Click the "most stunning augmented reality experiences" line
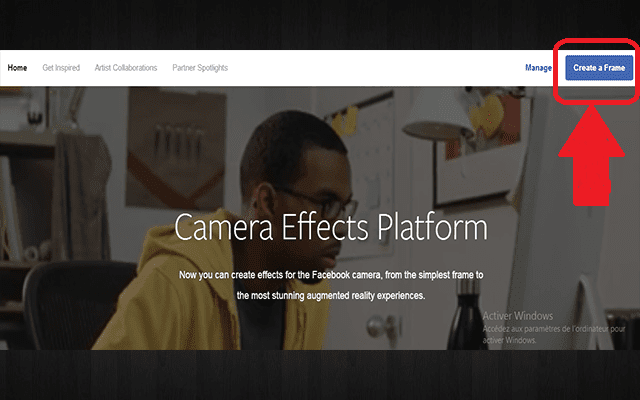This screenshot has height=400, width=640. [x=331, y=296]
